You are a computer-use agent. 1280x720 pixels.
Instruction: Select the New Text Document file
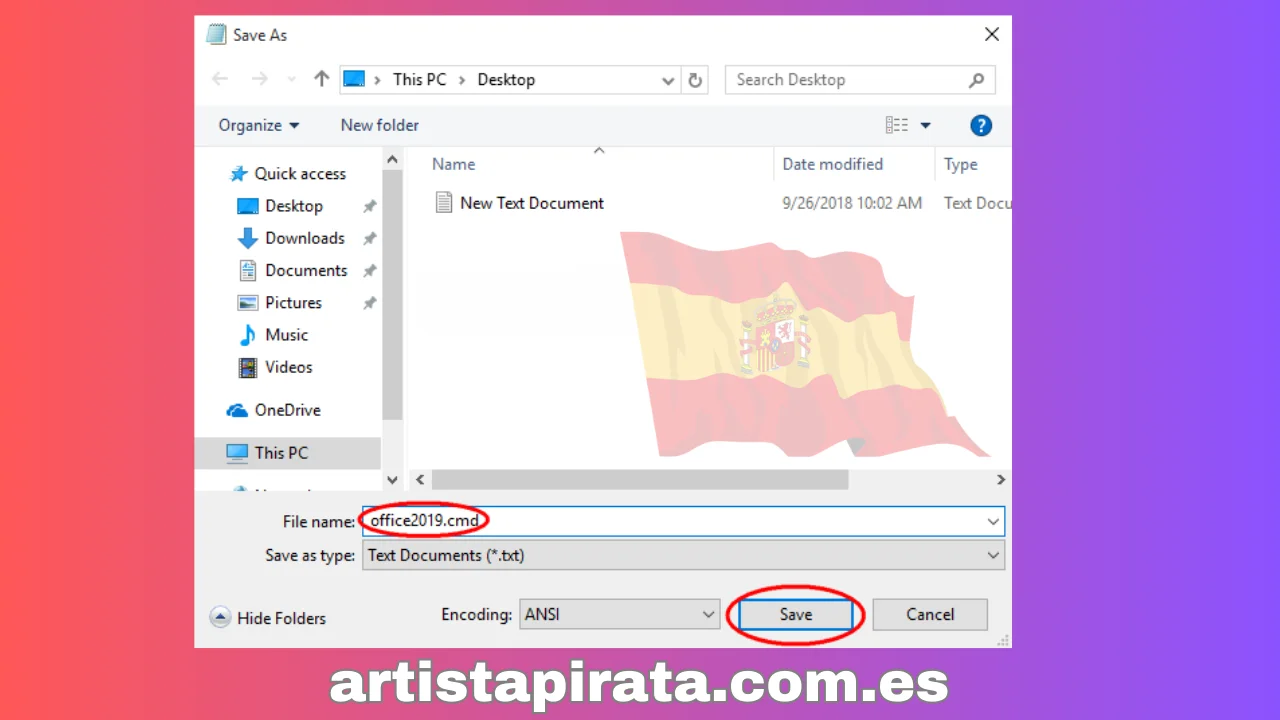click(520, 203)
